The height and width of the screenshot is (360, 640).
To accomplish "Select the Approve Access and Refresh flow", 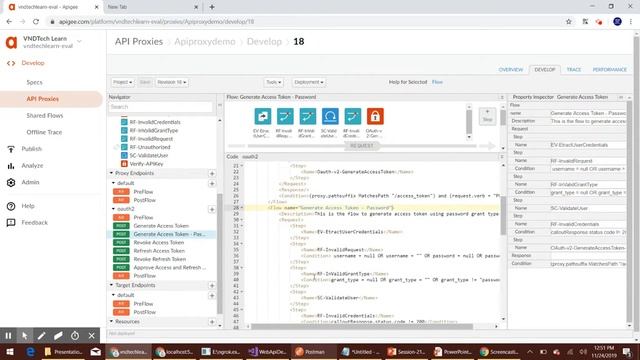I will 170,267.
